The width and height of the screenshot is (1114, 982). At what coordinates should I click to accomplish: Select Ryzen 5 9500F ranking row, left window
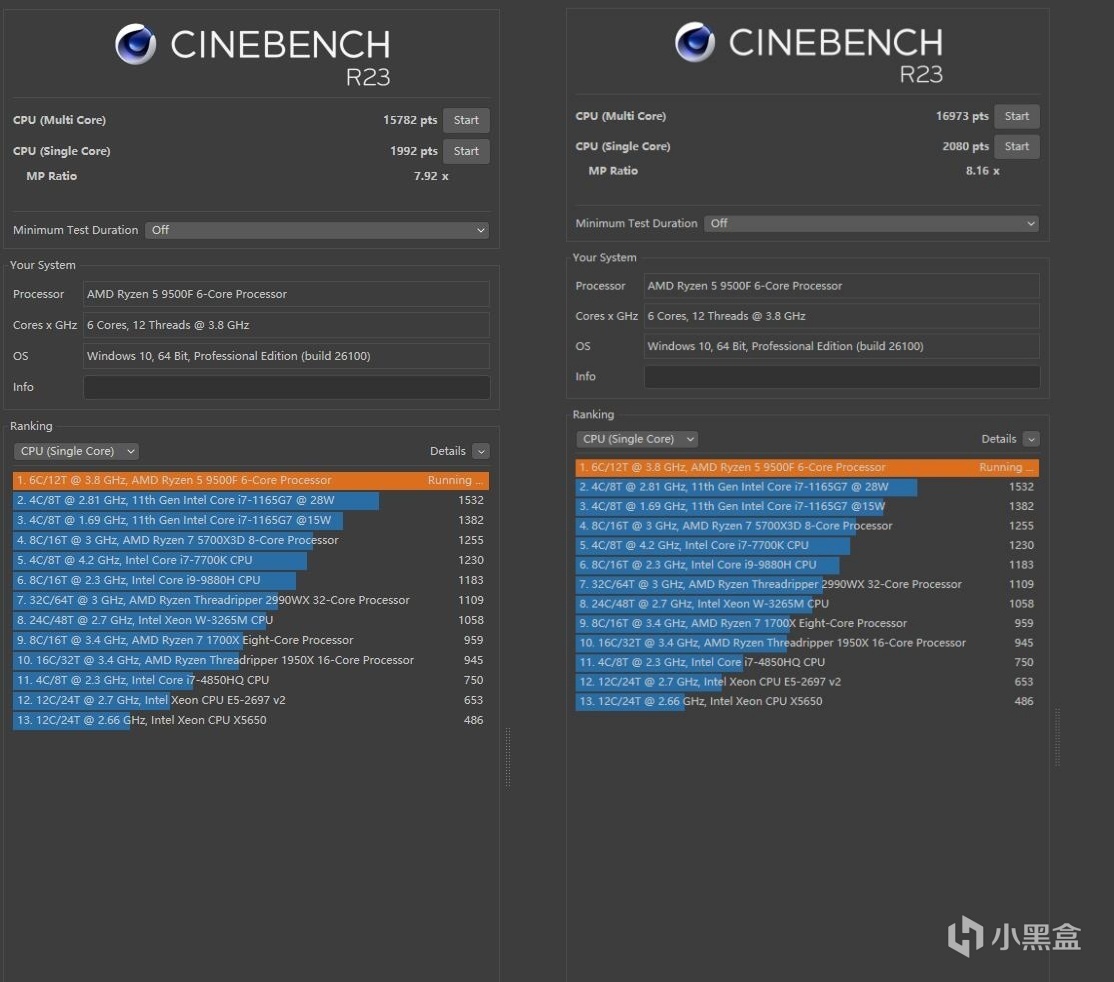(251, 480)
